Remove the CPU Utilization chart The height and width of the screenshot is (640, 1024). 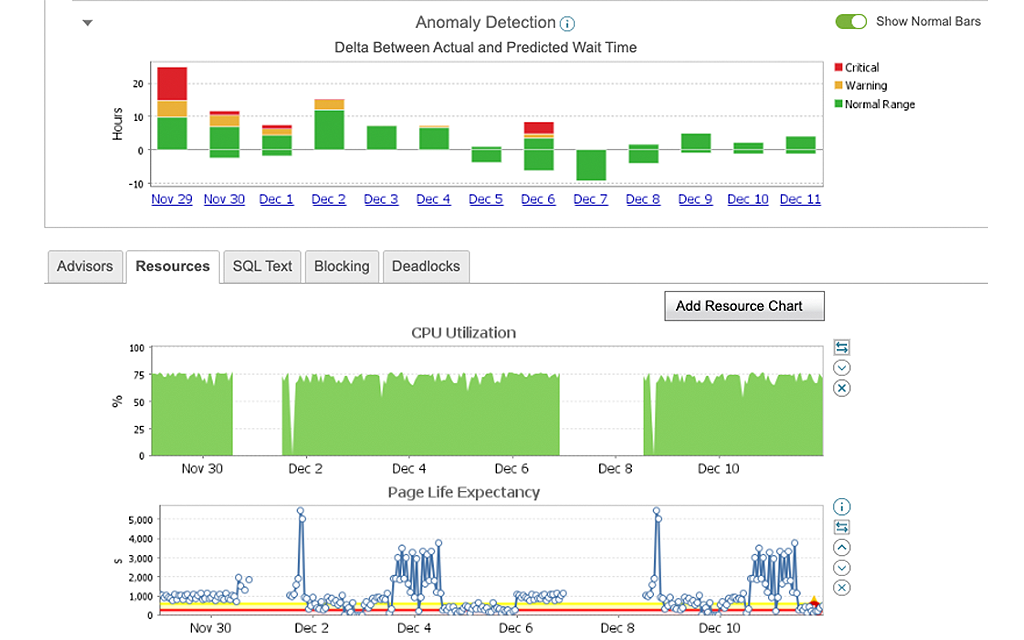[841, 388]
